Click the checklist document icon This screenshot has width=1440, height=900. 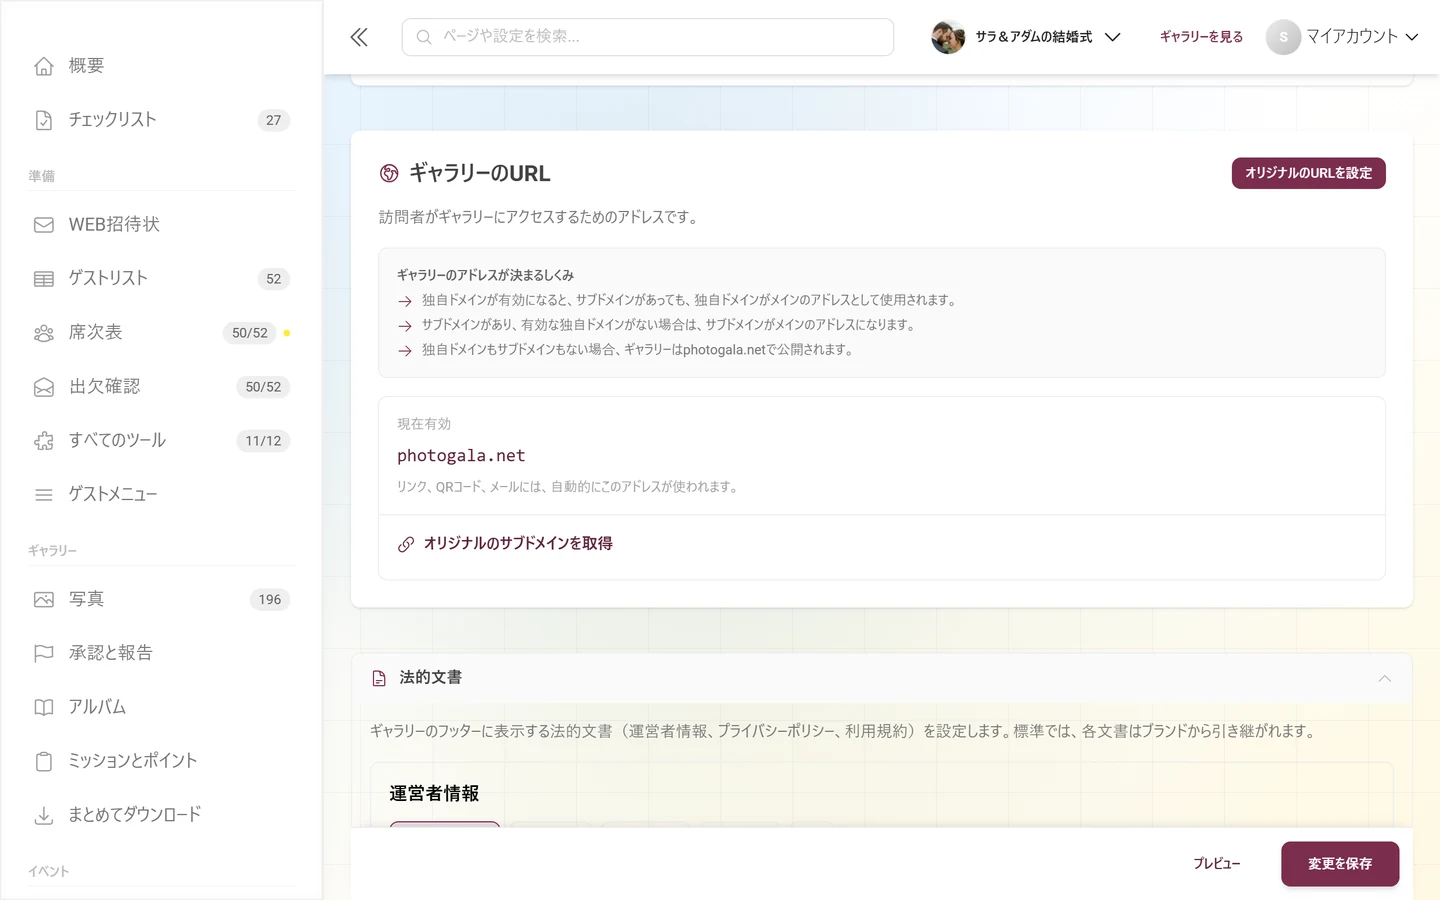click(44, 120)
